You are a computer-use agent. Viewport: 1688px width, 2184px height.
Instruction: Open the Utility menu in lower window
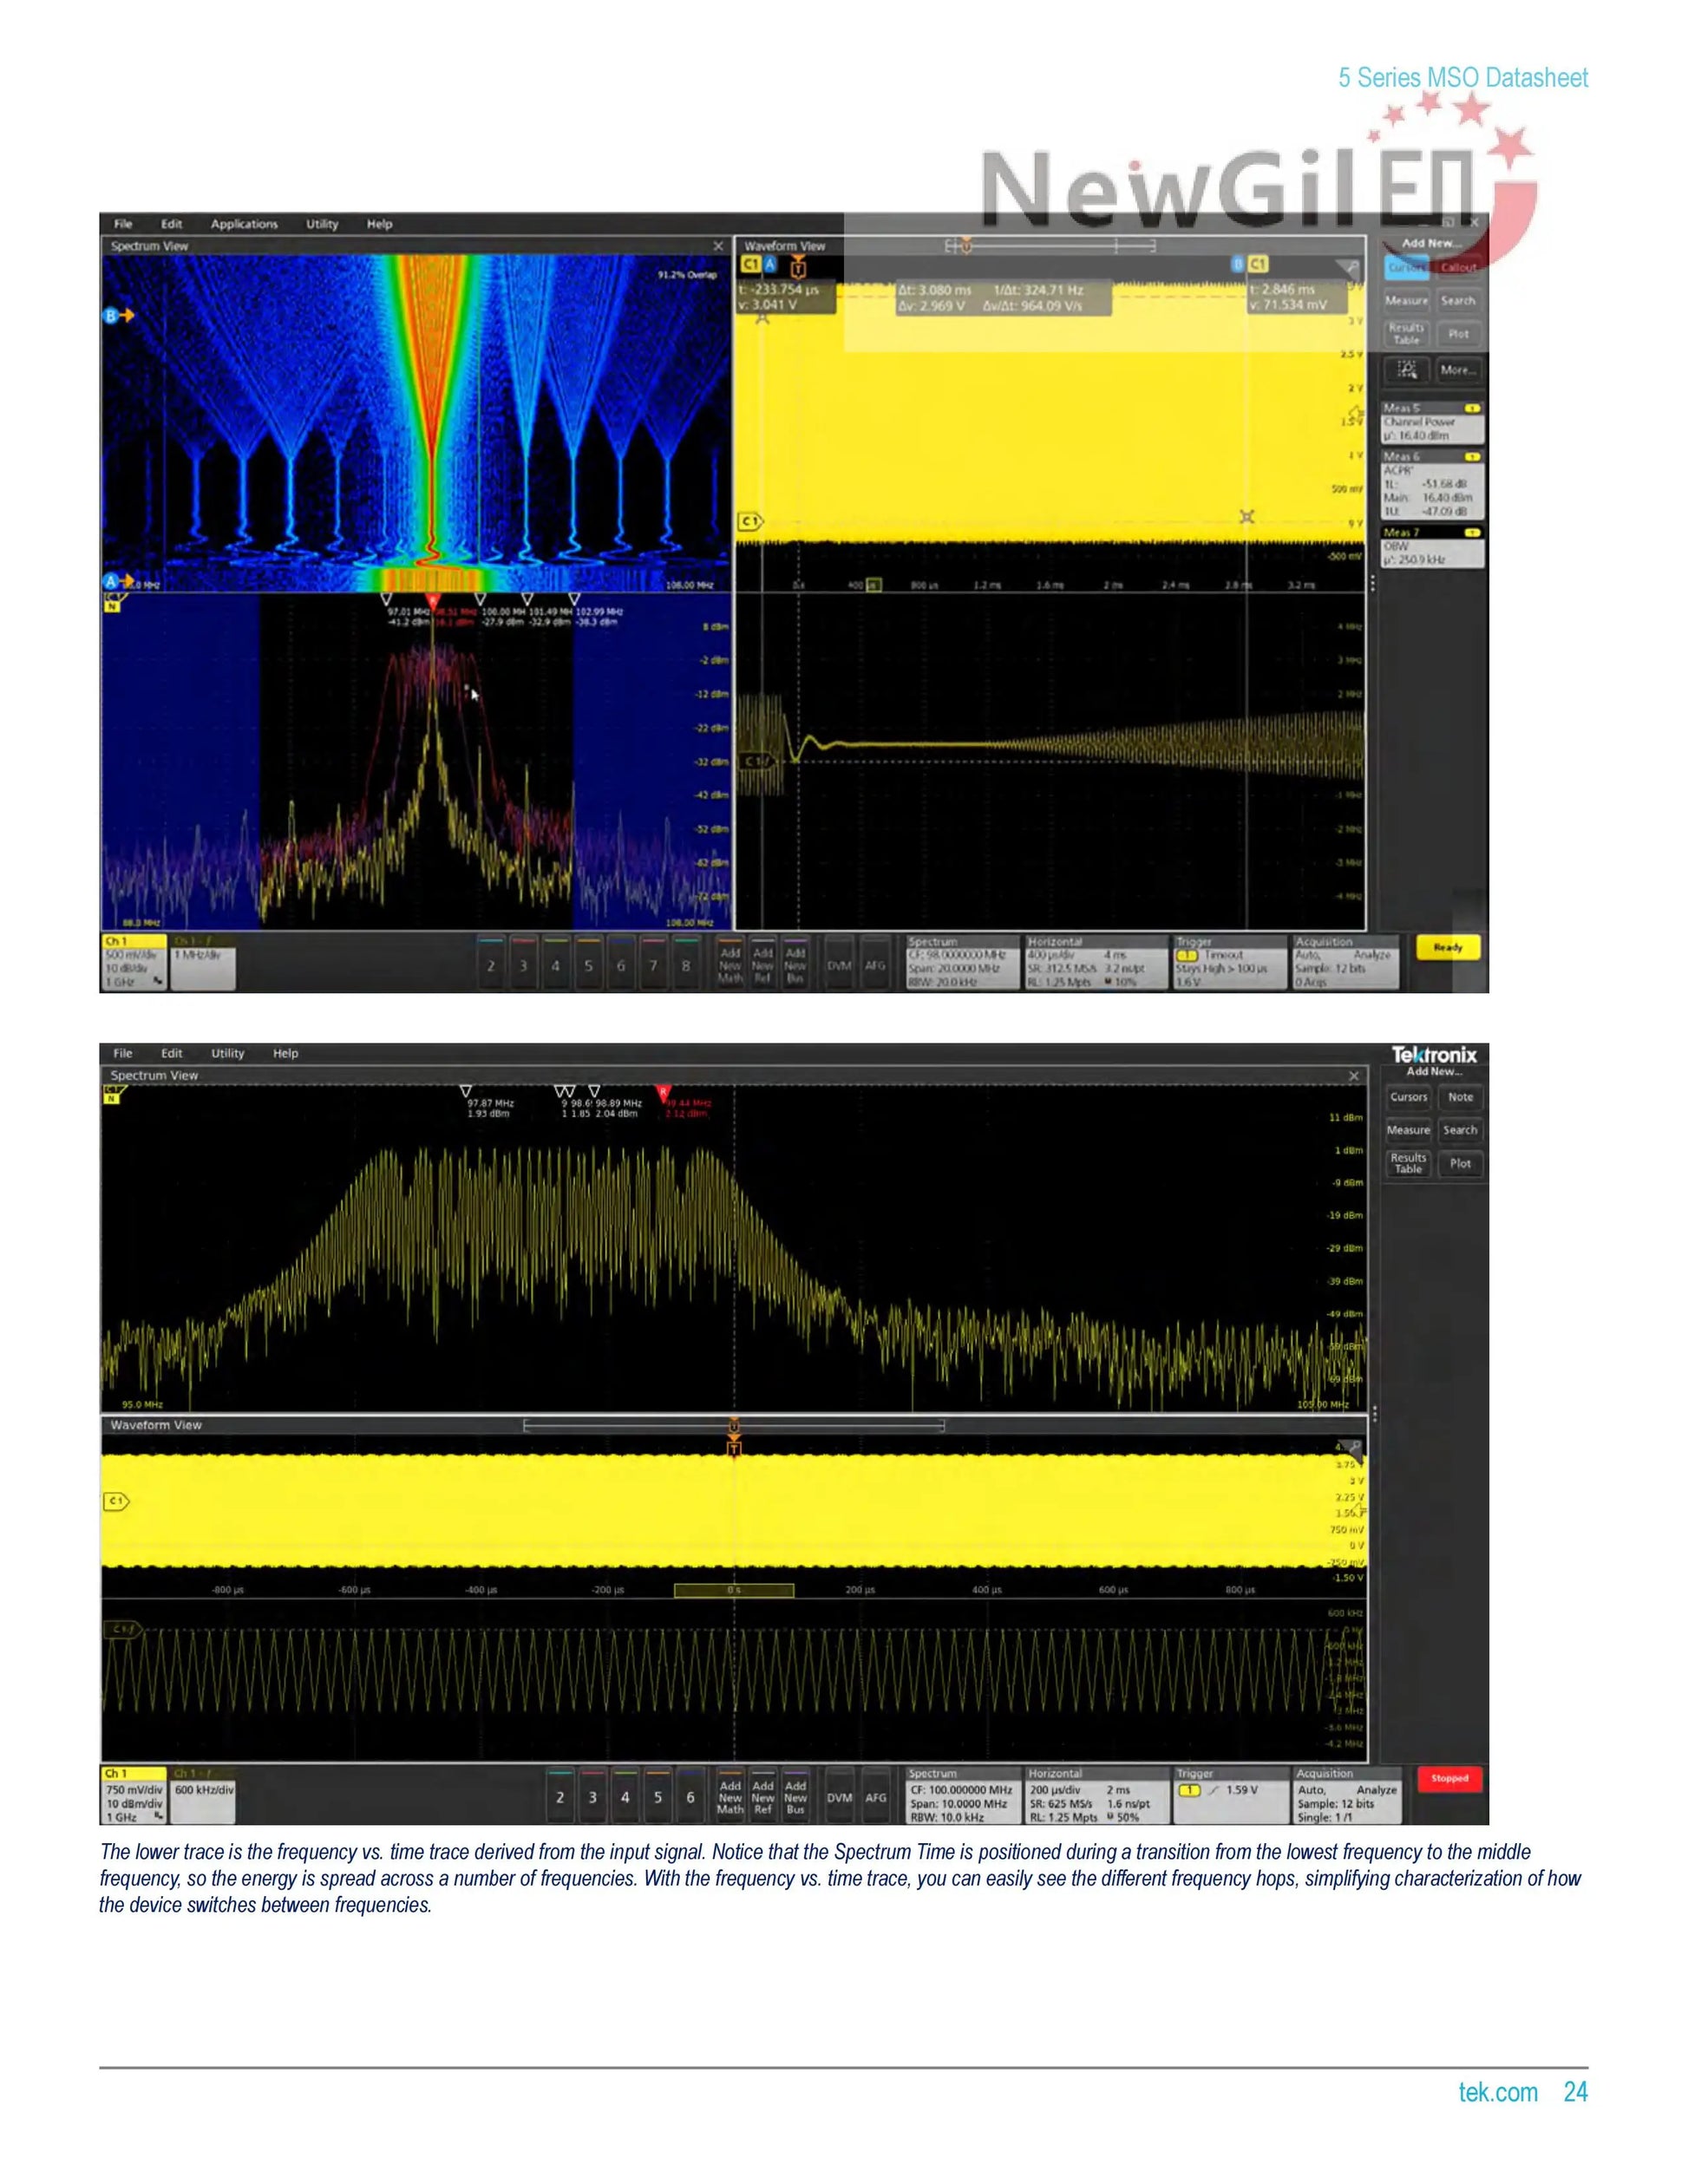(x=227, y=1053)
